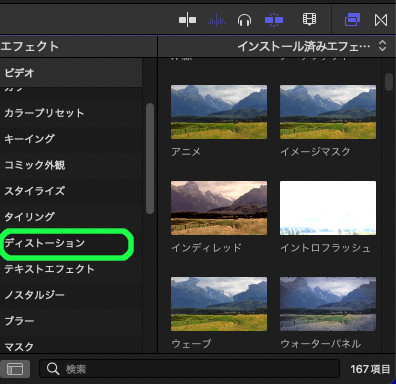Screen dimensions: 396x384
Task: Select the タイリング category
Action: click(x=71, y=217)
